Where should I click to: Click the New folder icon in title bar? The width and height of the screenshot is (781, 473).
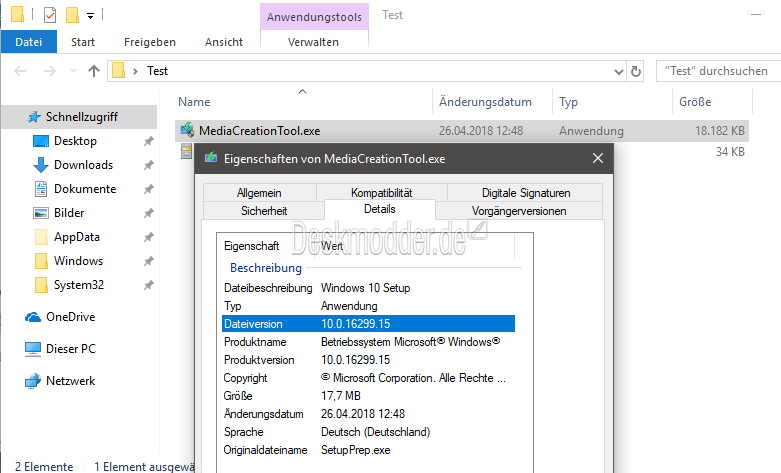73,15
